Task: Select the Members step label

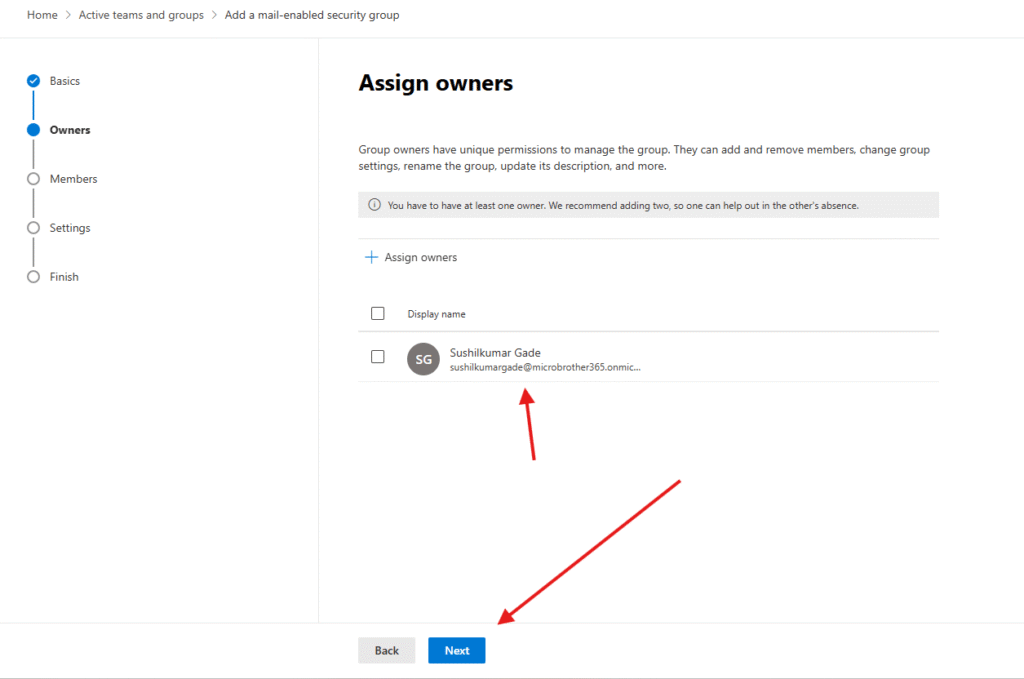Action: pyautogui.click(x=73, y=179)
